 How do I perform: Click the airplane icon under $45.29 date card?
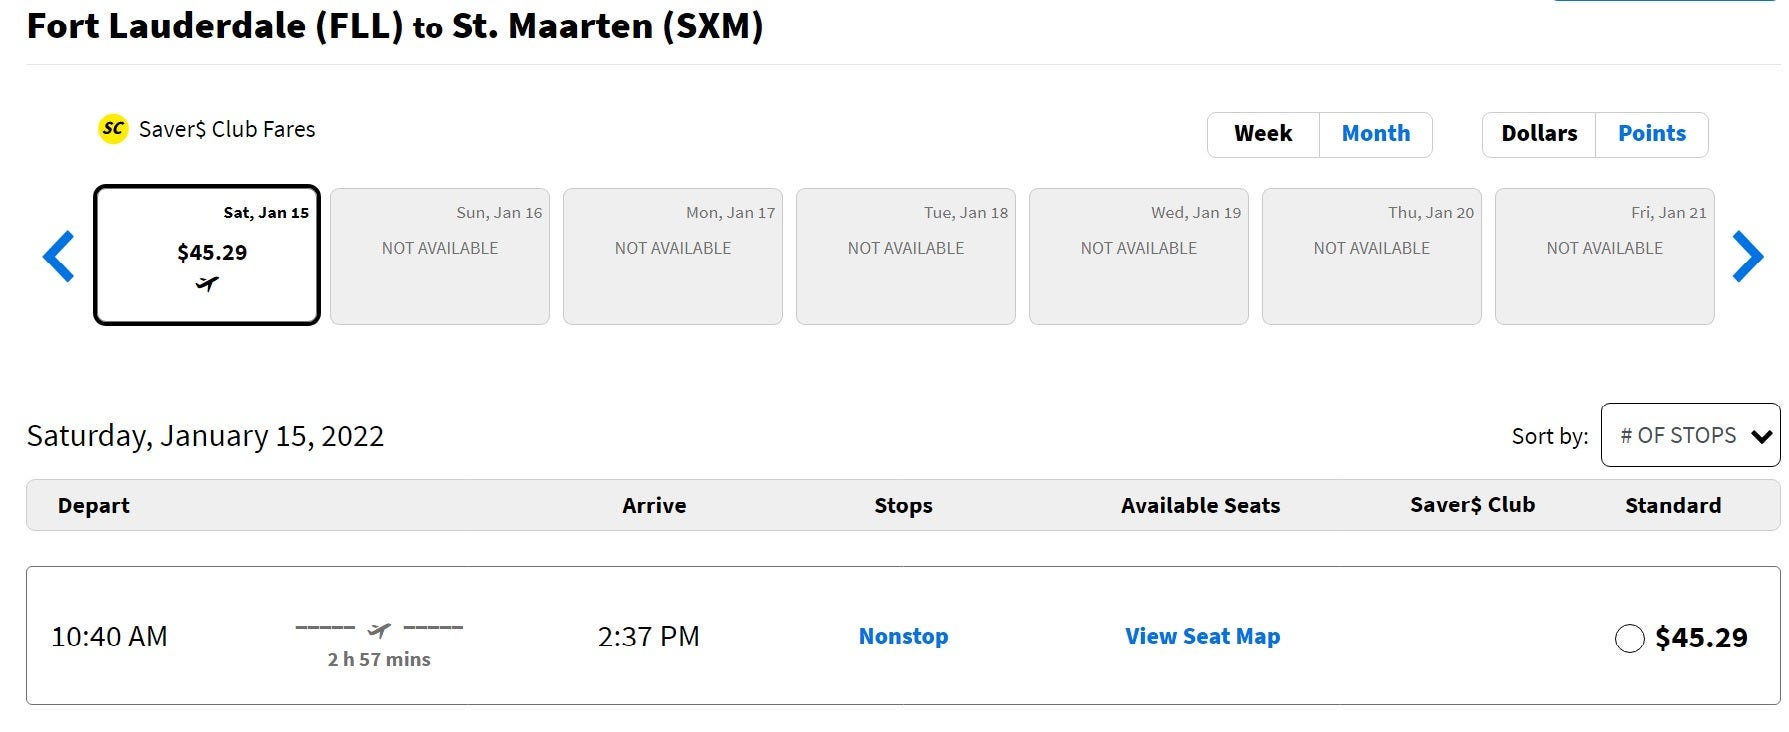point(207,285)
